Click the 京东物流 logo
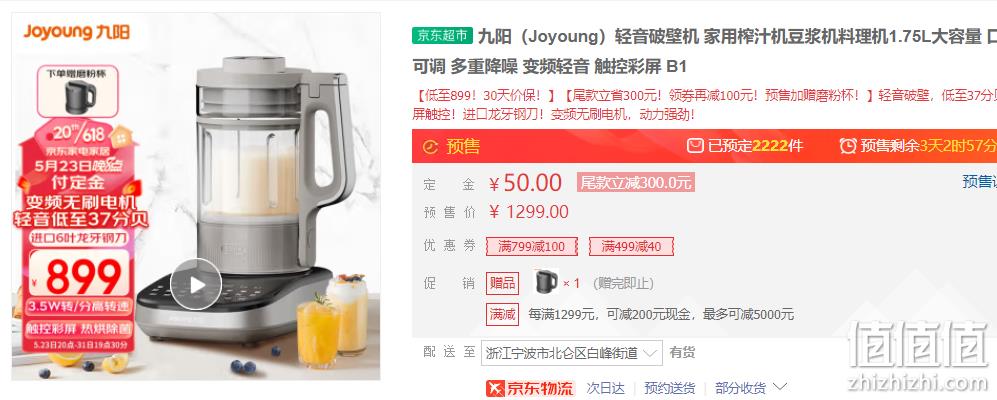Screen dimensions: 997x400 click(531, 388)
